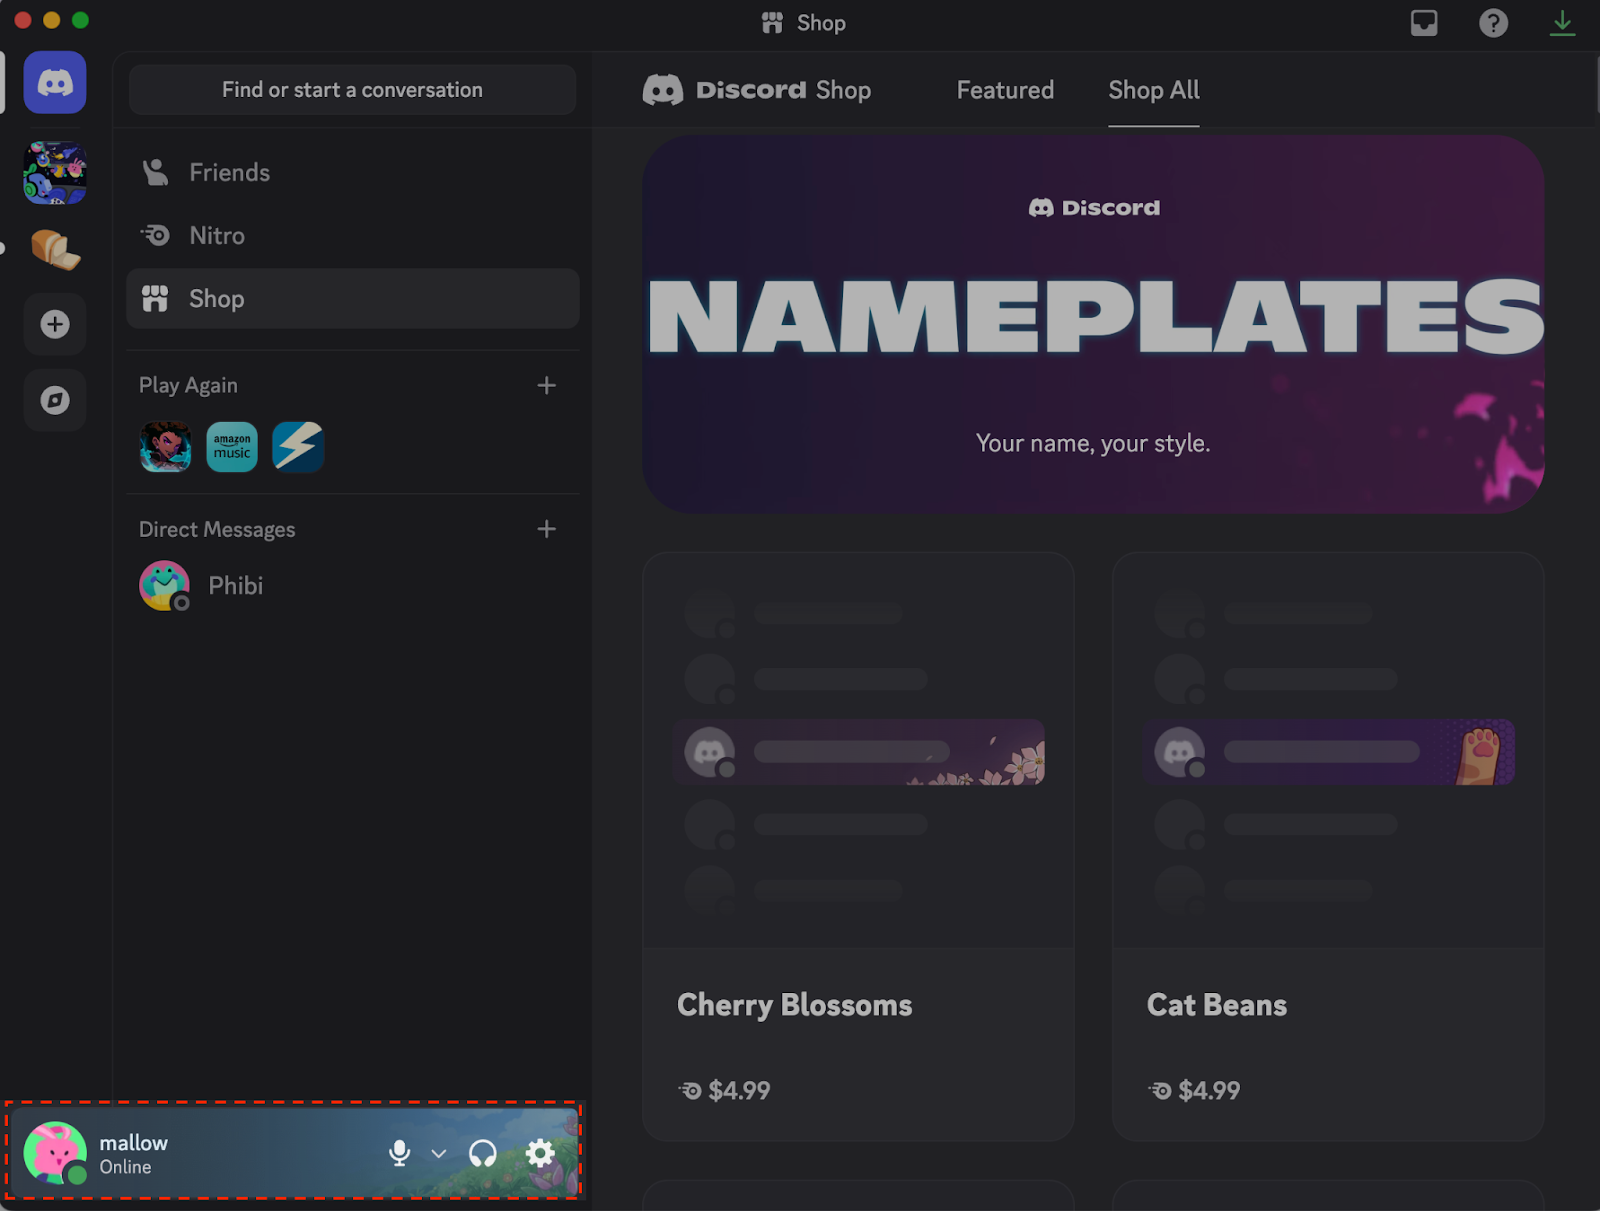Open your DM with Phibi

235,586
